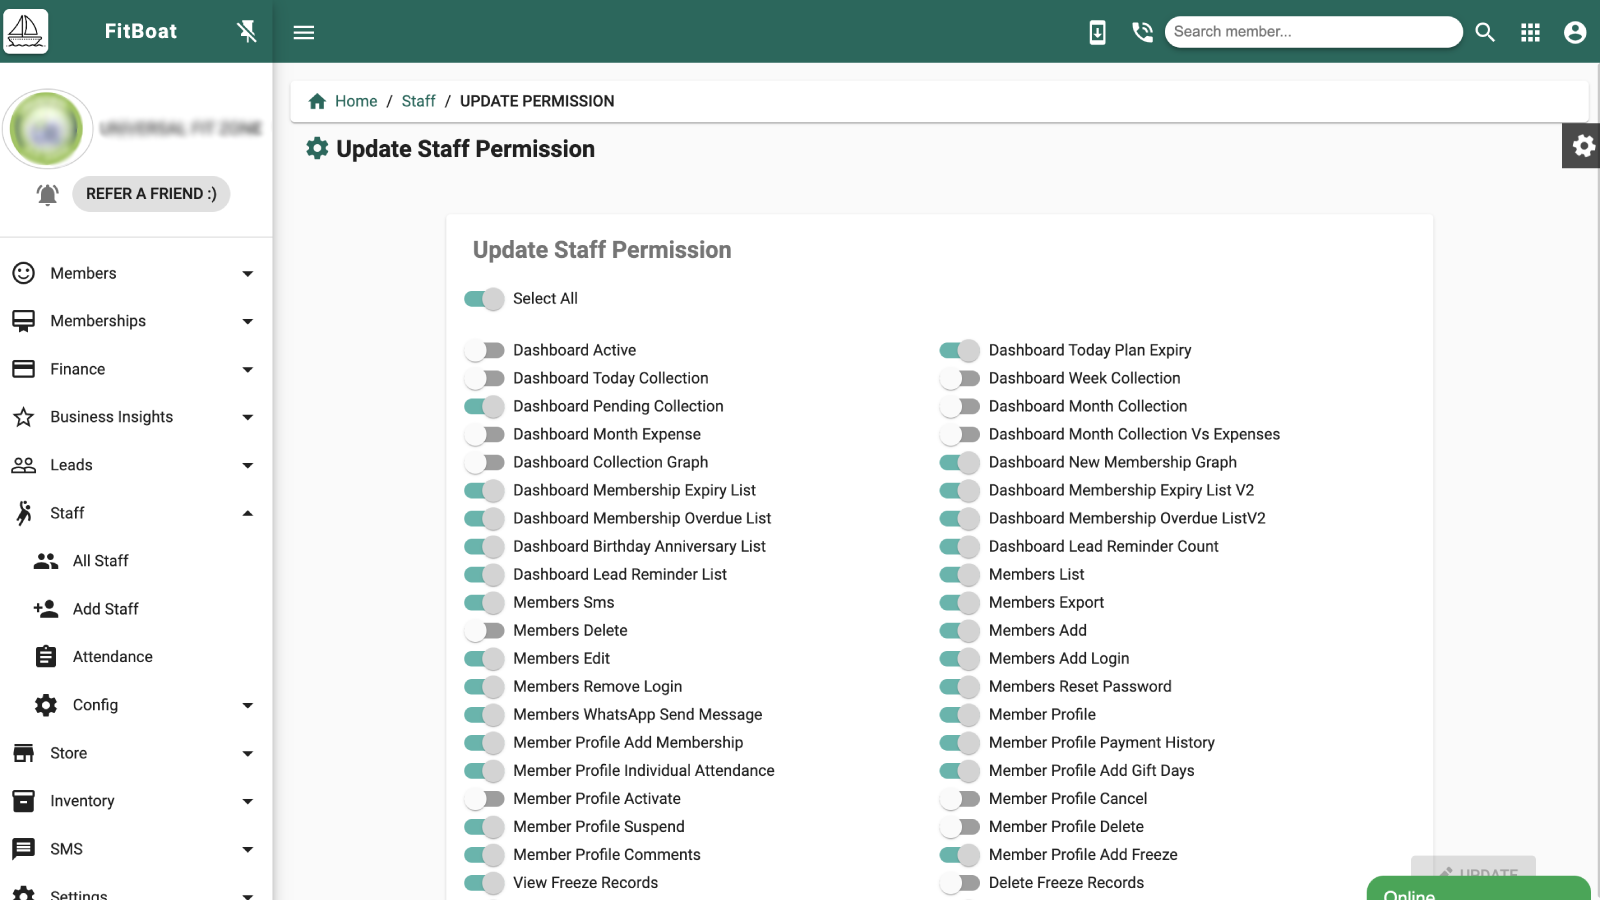
Task: Enable the Dashboard Active permission toggle
Action: pyautogui.click(x=484, y=350)
